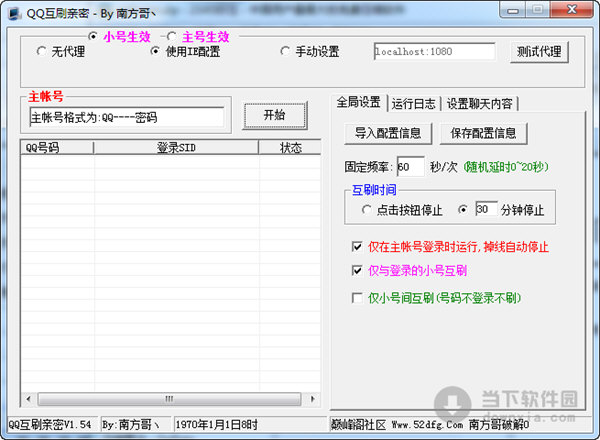Click the 固定频率 seconds input field
This screenshot has height=440, width=600.
click(410, 166)
